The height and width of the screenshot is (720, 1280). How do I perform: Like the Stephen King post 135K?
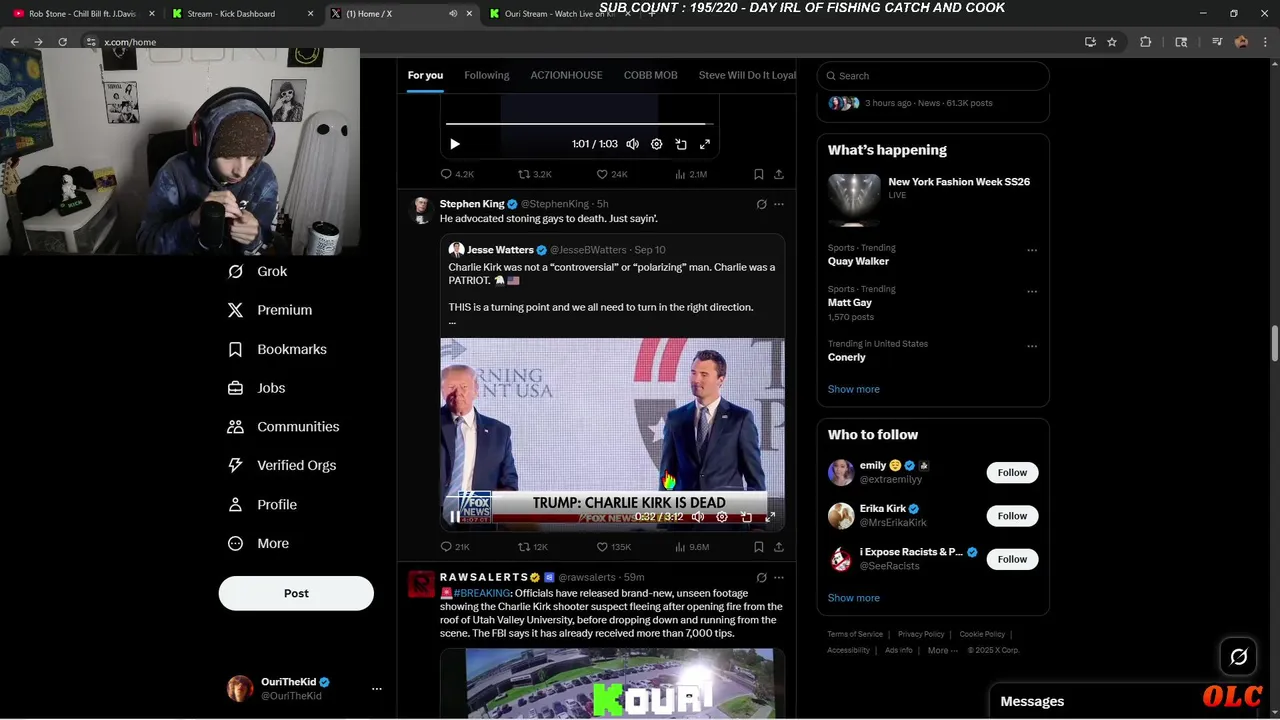pos(614,547)
